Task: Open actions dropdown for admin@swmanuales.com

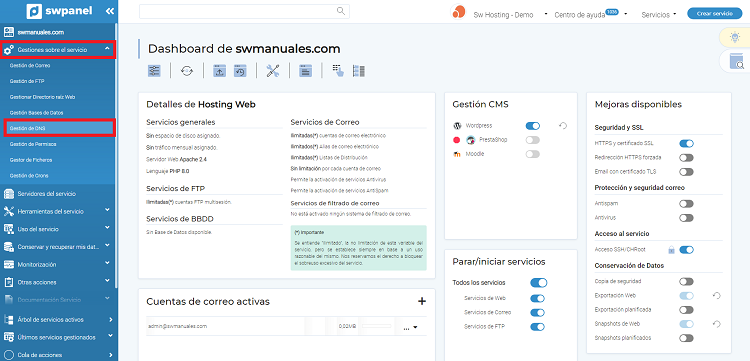Action: (x=410, y=327)
